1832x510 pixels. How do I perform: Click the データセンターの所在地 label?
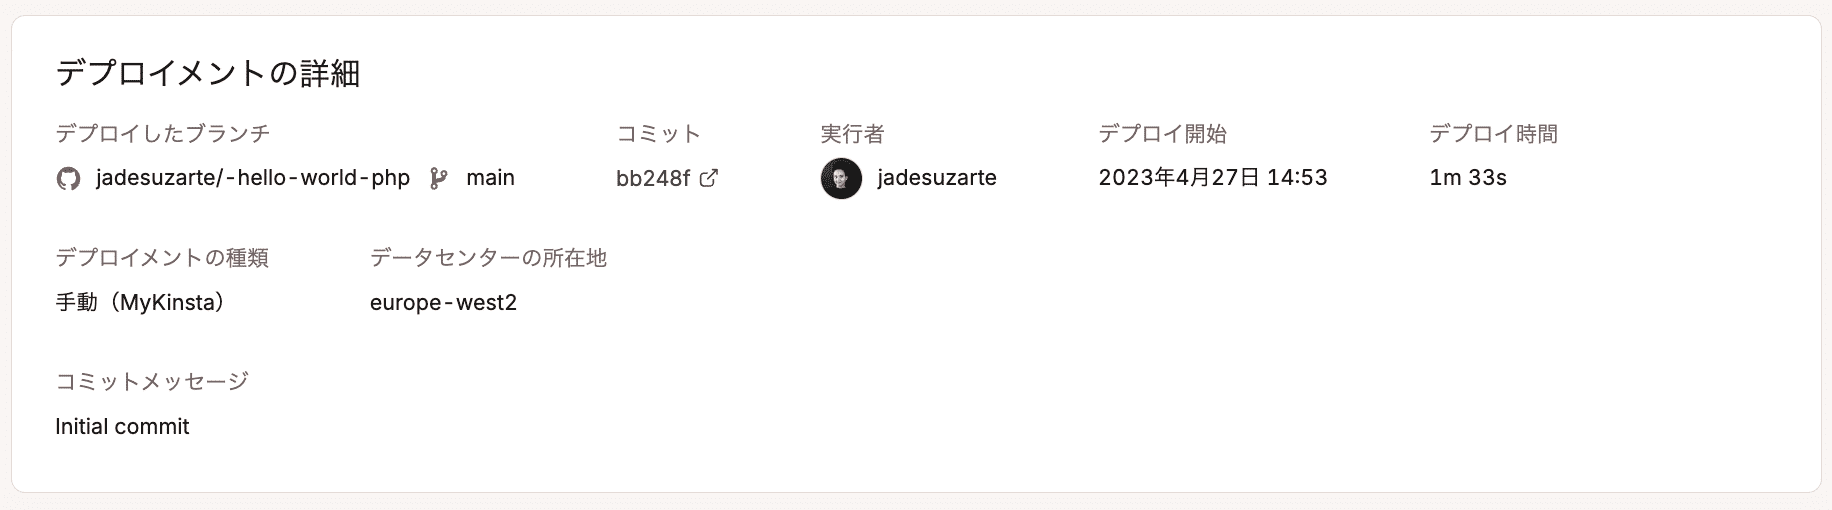(488, 258)
